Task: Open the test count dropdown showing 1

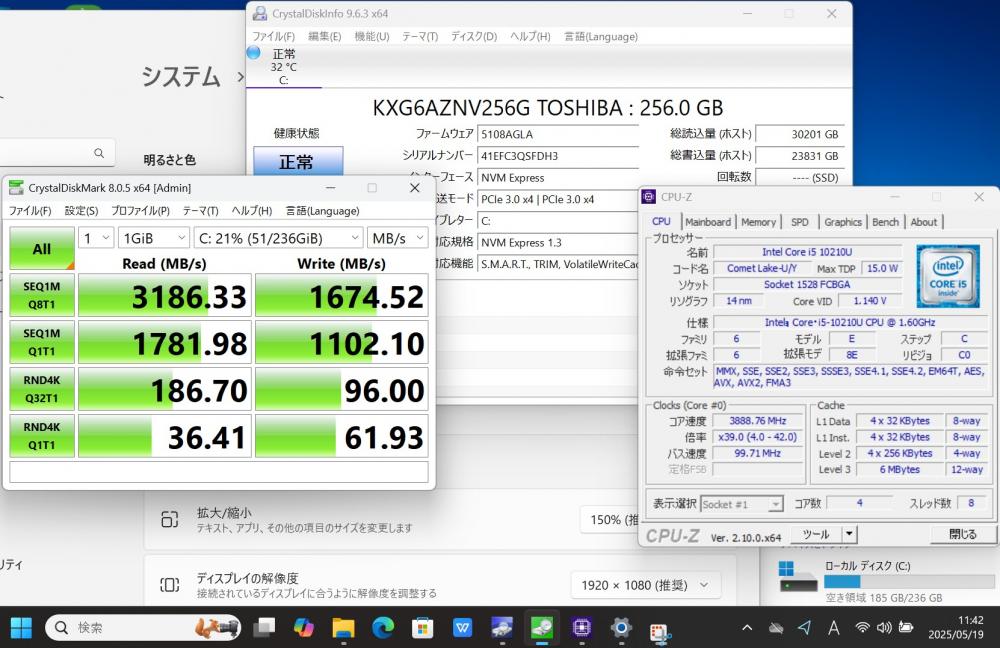Action: pyautogui.click(x=96, y=238)
